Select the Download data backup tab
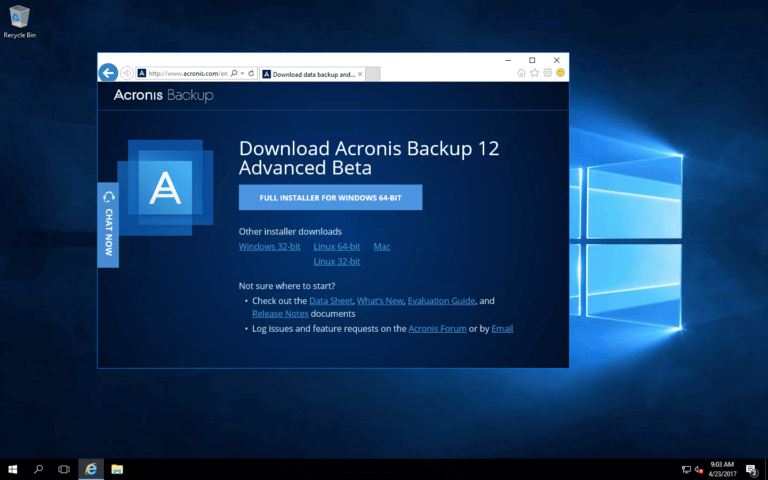This screenshot has width=768, height=480. [313, 74]
